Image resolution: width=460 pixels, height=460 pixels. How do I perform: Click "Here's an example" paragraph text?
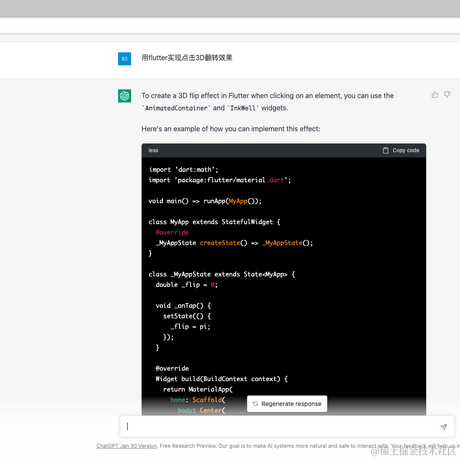pyautogui.click(x=231, y=129)
